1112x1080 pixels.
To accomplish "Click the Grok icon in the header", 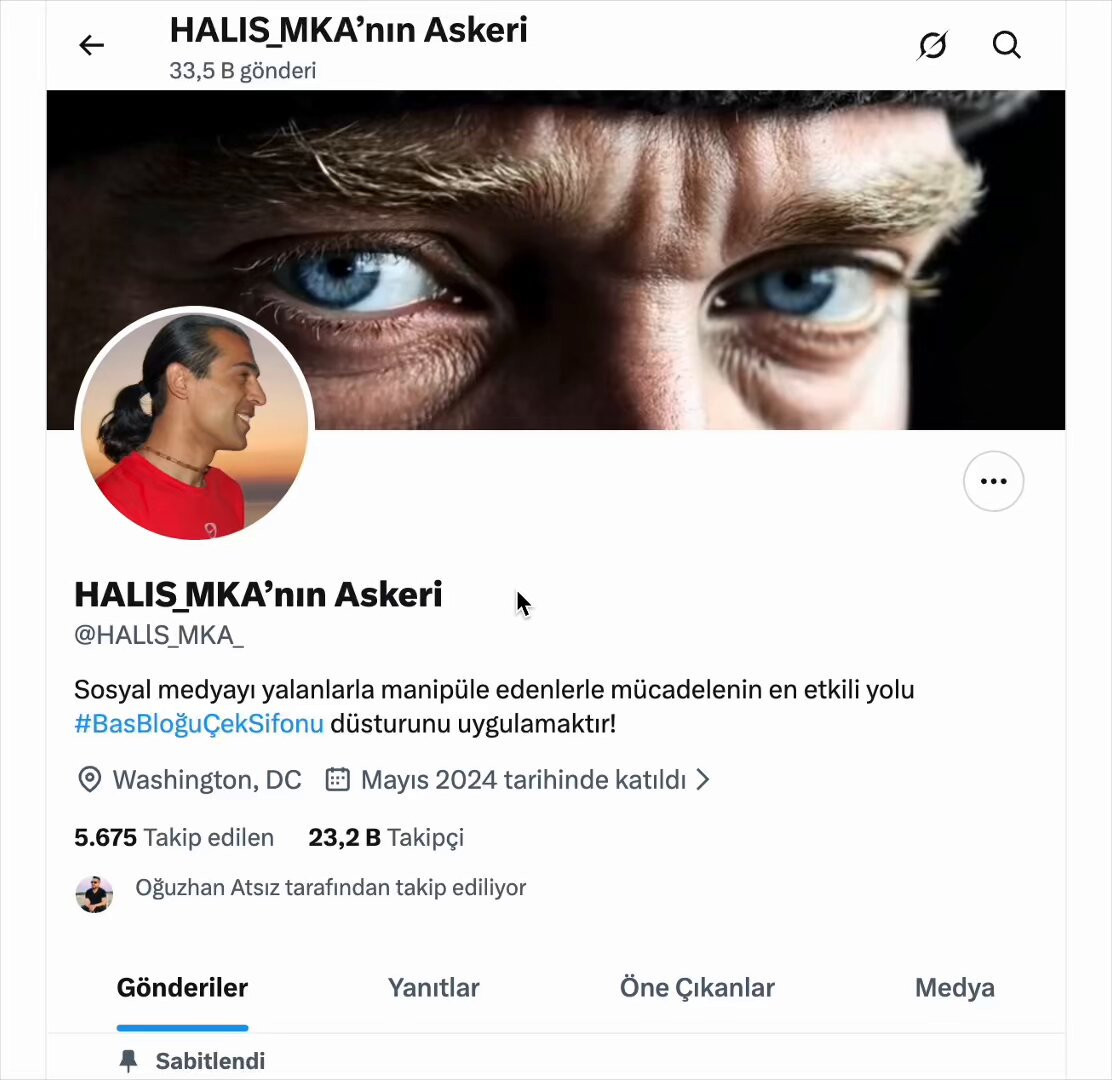I will pos(932,45).
